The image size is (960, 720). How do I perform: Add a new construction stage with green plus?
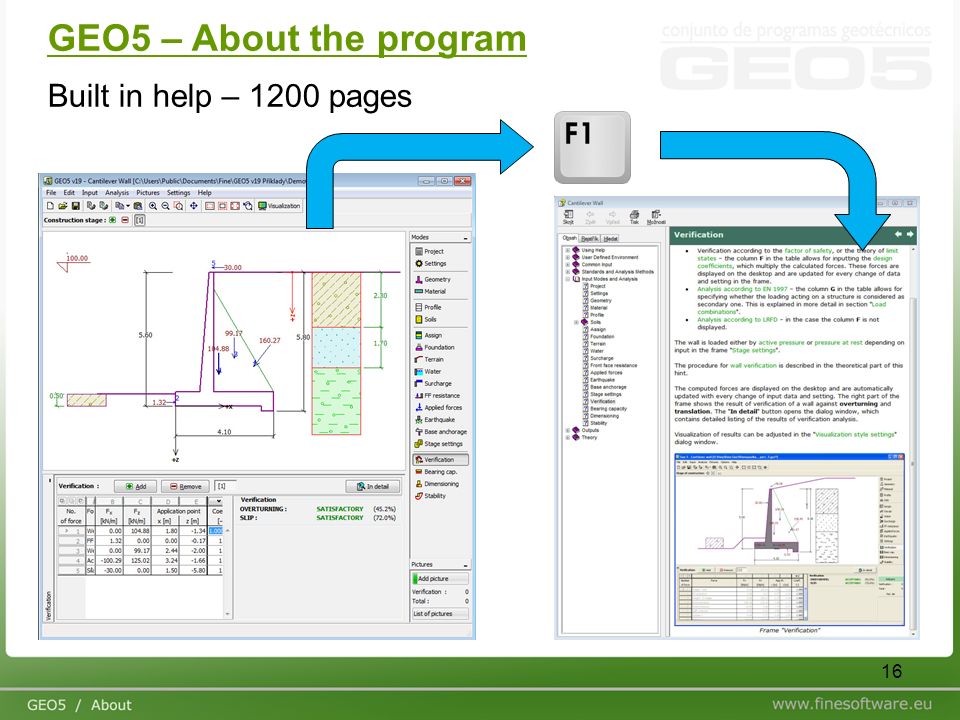point(113,220)
